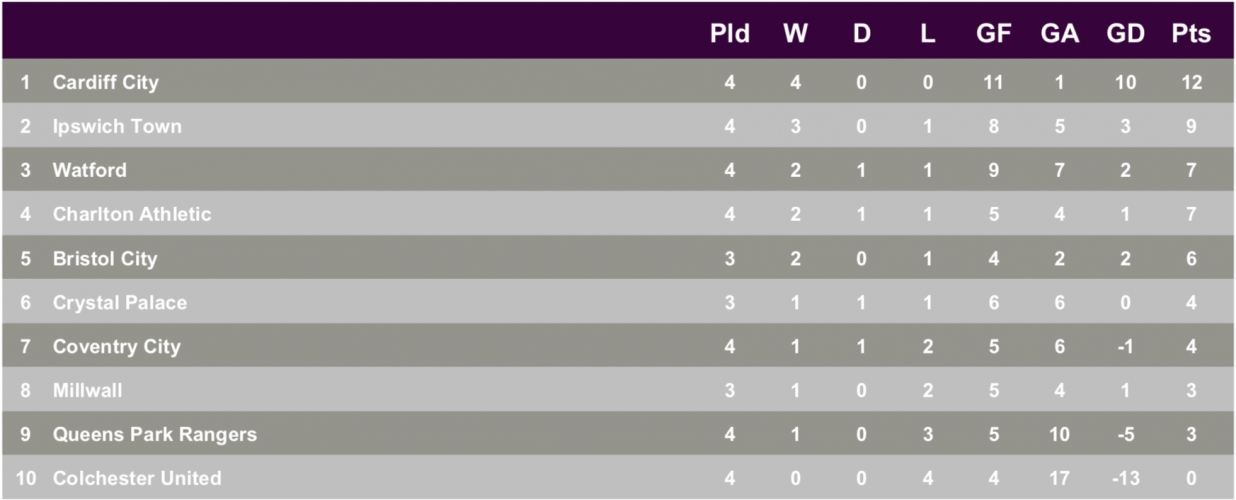1236x500 pixels.
Task: Select the Millwall team name
Action: tap(88, 390)
